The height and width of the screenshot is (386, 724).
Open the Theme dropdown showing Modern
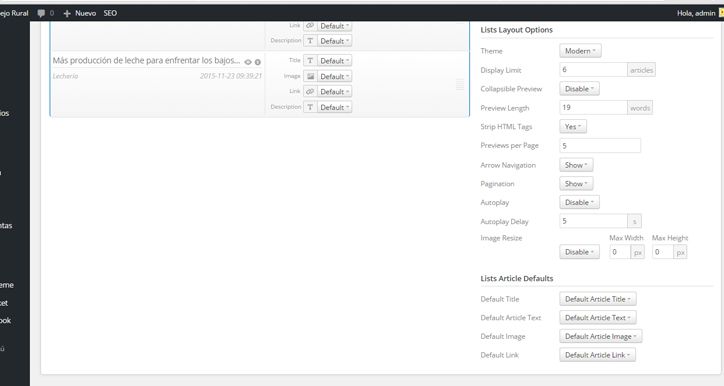point(580,51)
